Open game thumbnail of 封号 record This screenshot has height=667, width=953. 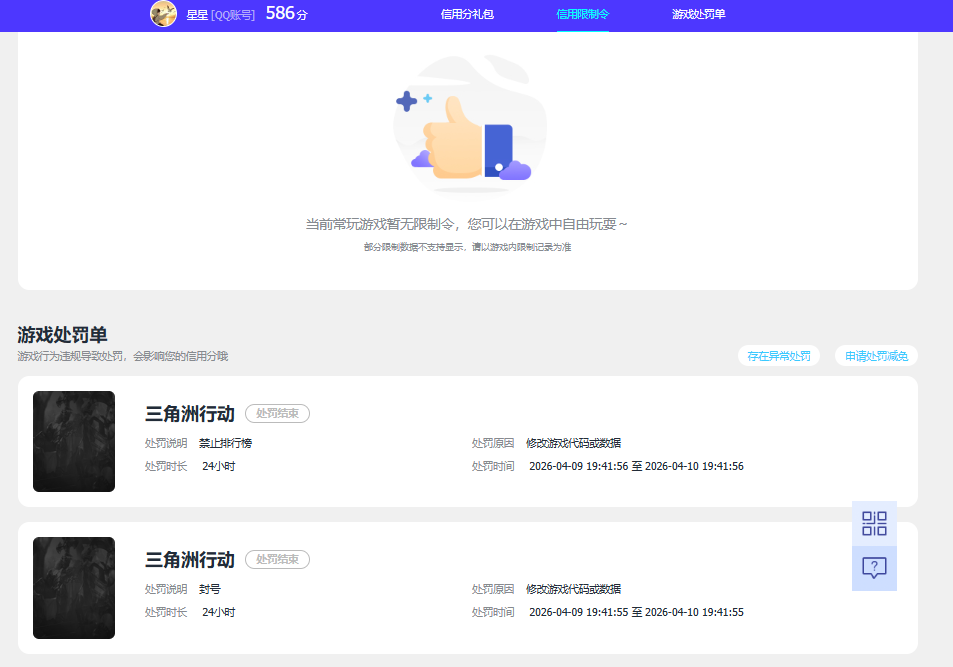click(74, 588)
